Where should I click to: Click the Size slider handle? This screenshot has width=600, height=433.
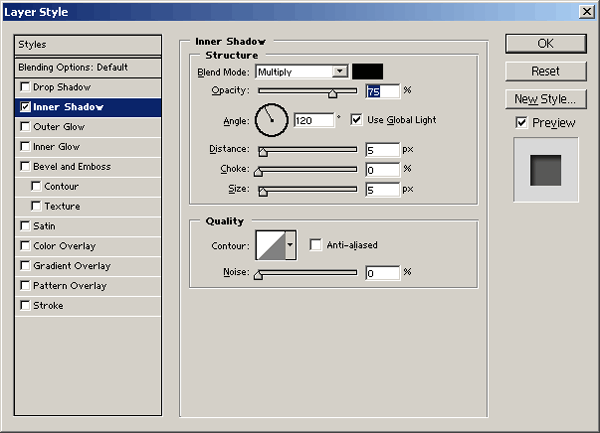coord(263,192)
